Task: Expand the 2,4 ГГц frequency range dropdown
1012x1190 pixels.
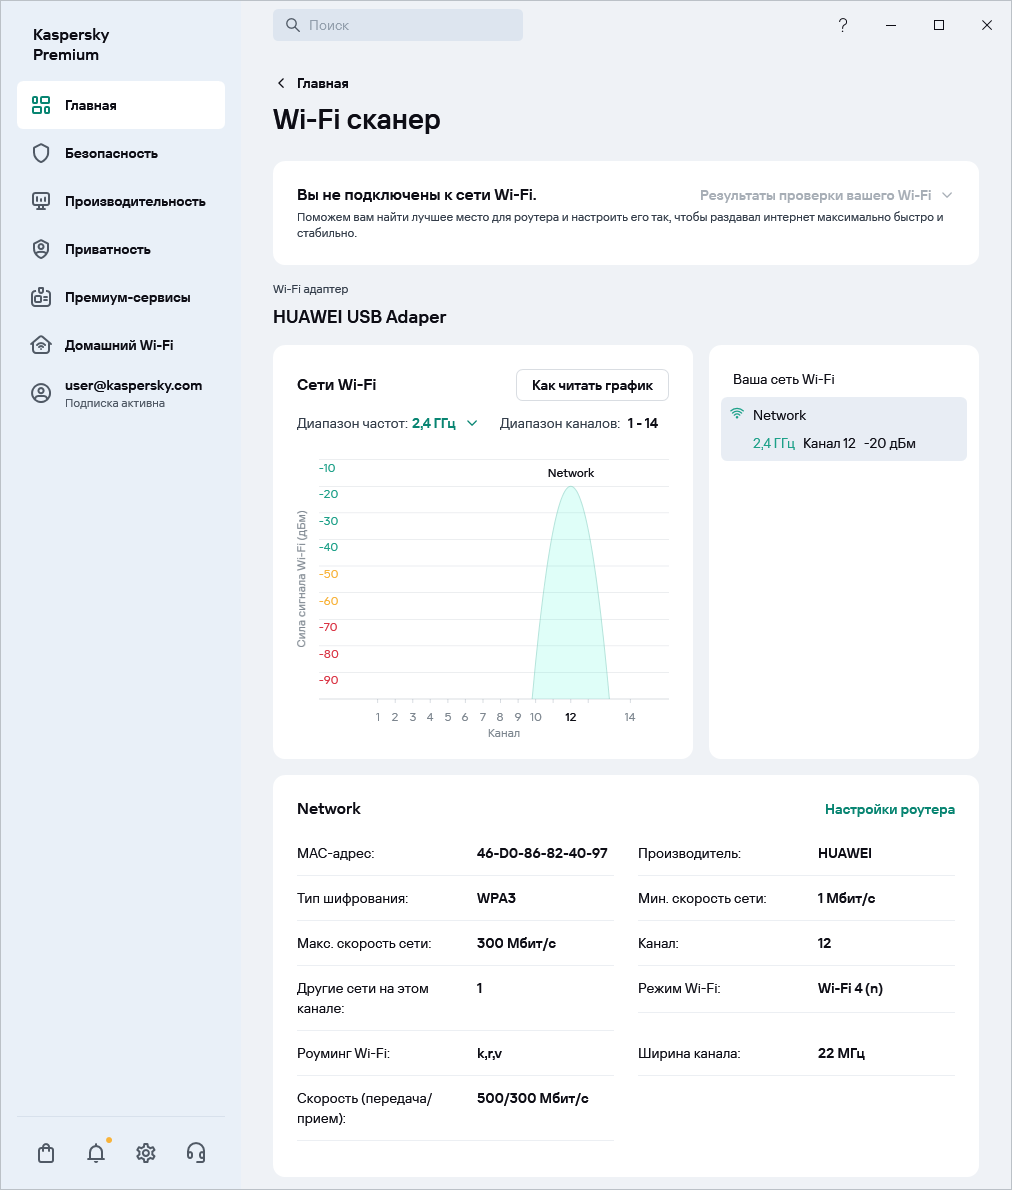Action: pyautogui.click(x=471, y=423)
